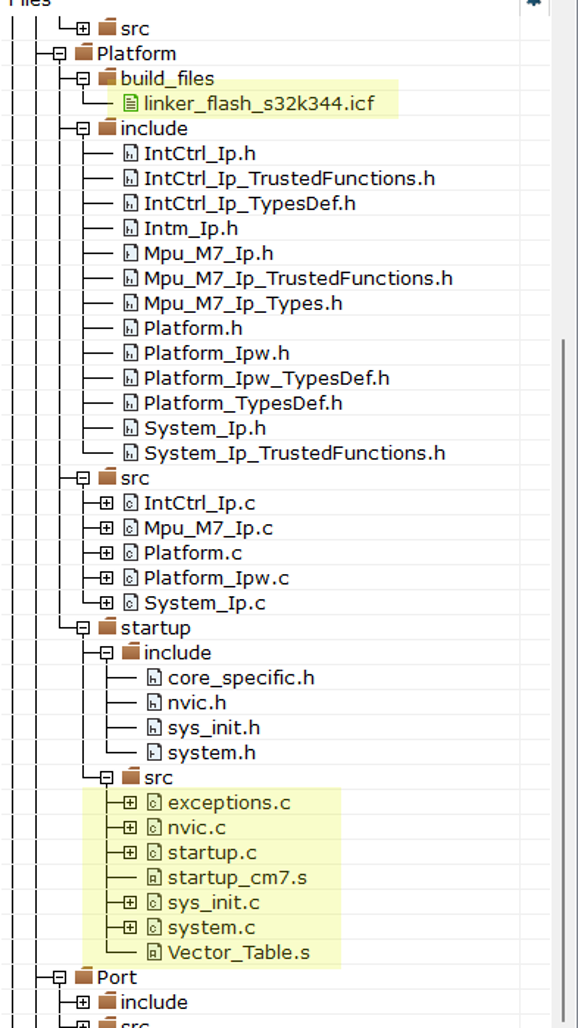This screenshot has width=578, height=1028.
Task: Expand the IntCtrl_Ip.c node
Action: (106, 504)
